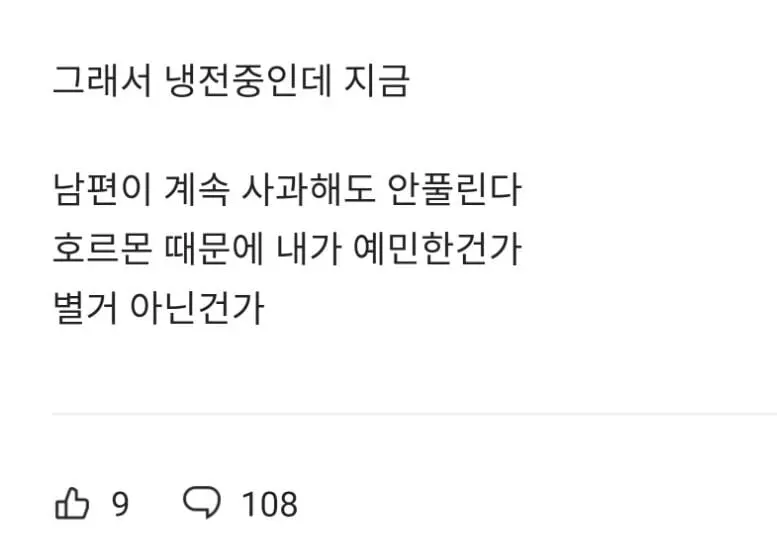Image resolution: width=777 pixels, height=555 pixels.
Task: Click the like count 9
Action: [x=120, y=503]
